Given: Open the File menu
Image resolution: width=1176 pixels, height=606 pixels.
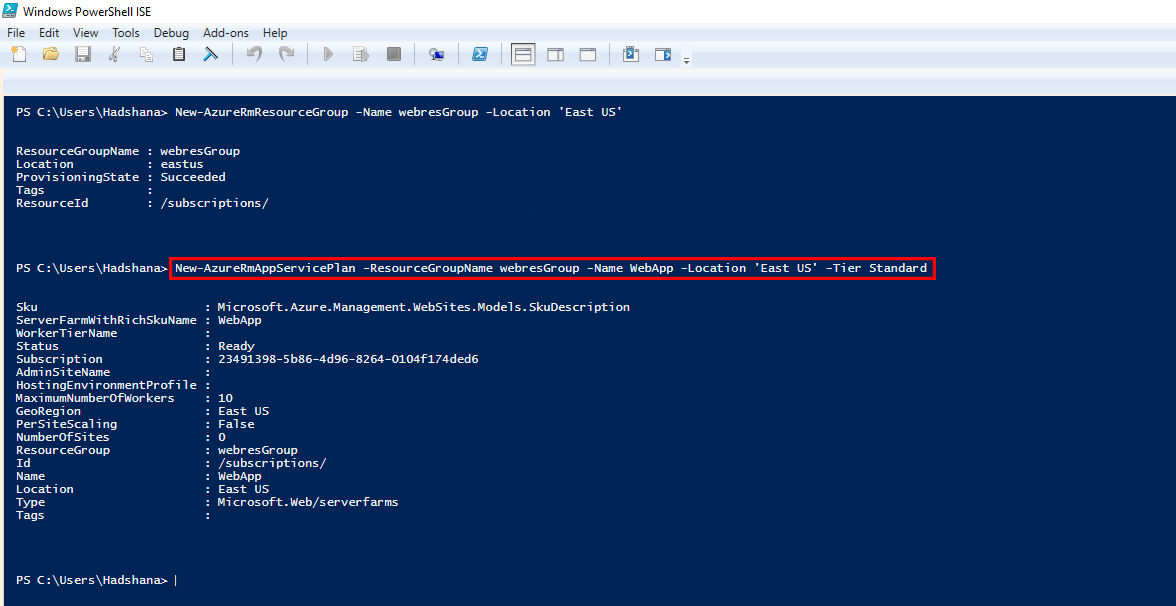Looking at the screenshot, I should [x=16, y=33].
